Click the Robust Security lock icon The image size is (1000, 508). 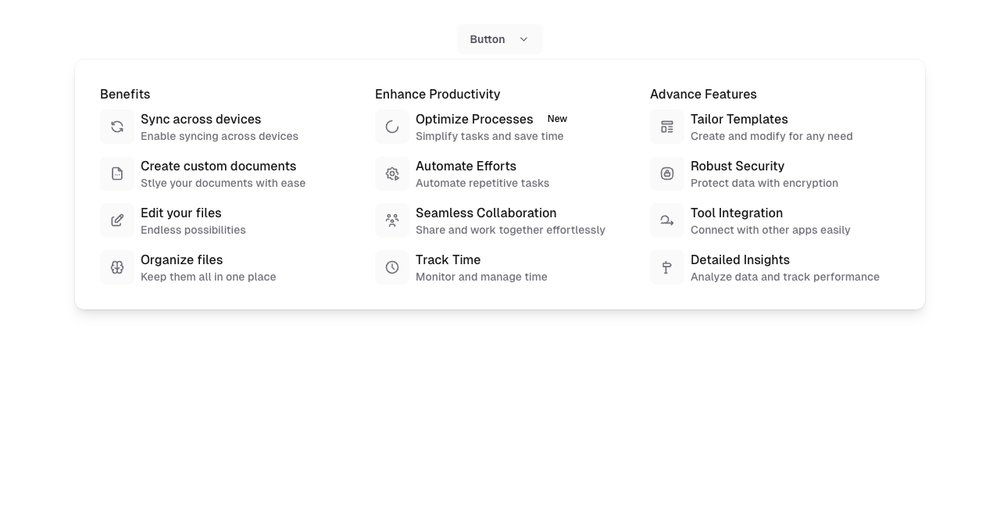pos(667,174)
